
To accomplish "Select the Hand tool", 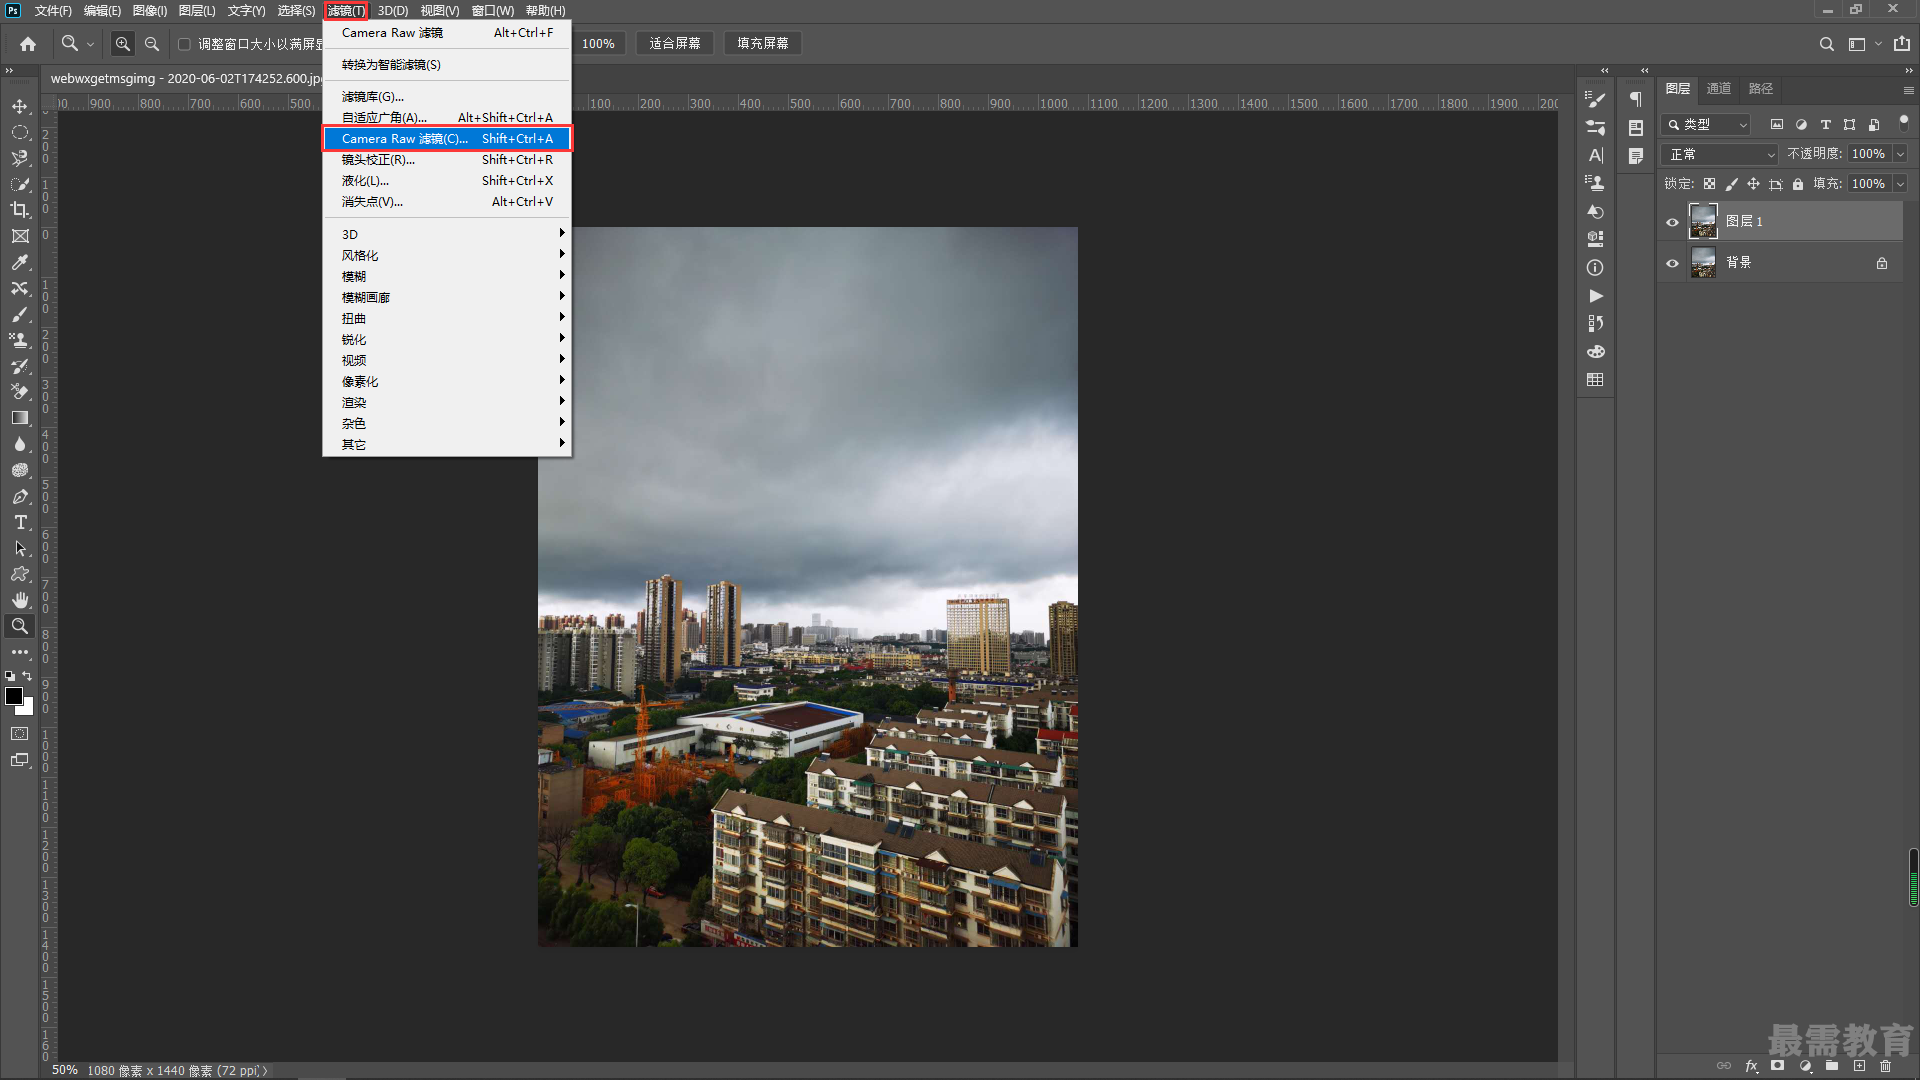I will [20, 600].
